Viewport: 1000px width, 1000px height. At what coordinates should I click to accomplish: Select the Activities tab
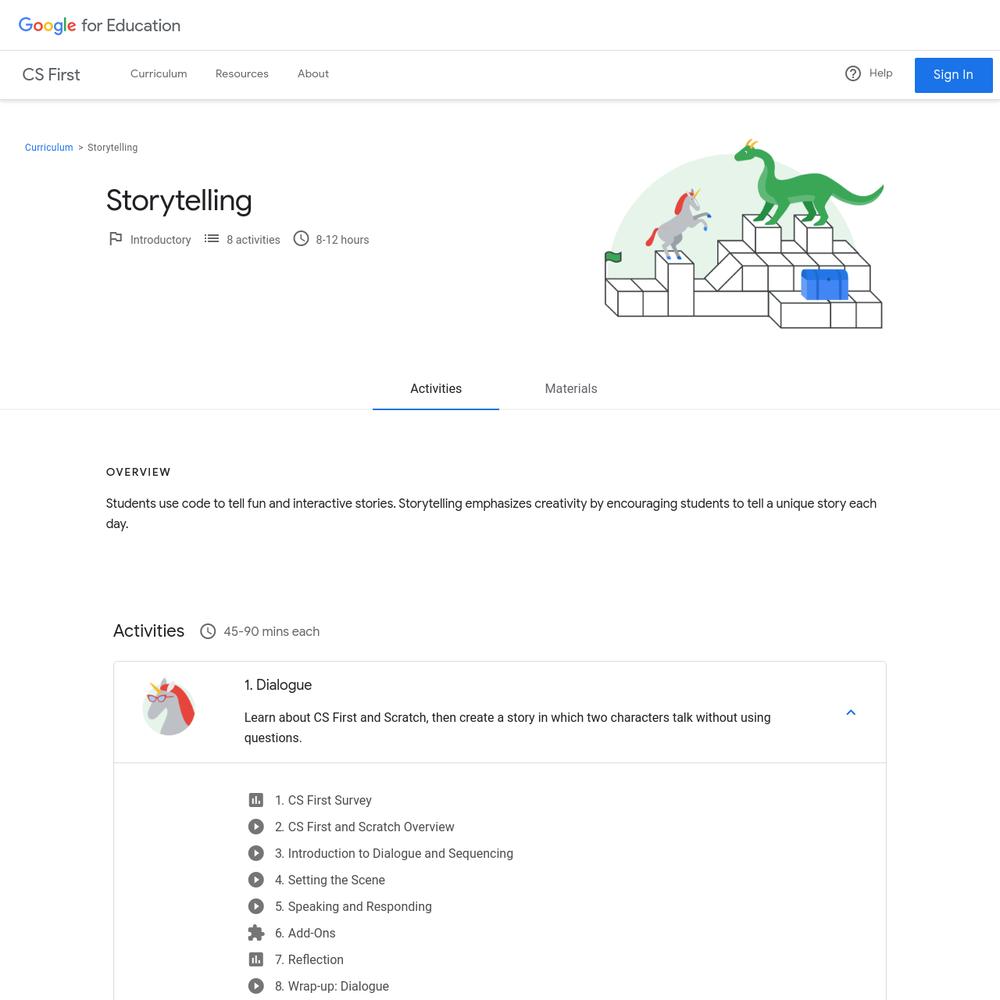[x=436, y=388]
